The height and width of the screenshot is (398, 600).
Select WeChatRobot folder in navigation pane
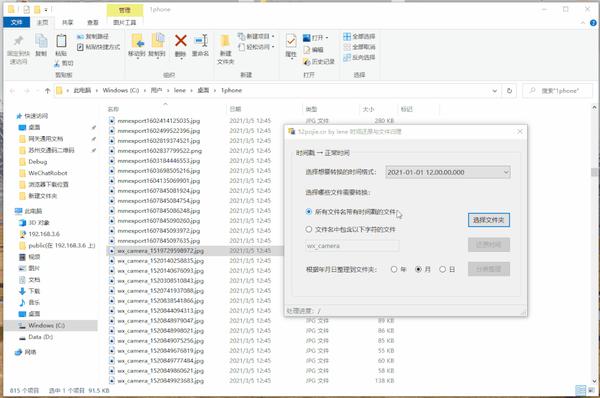[x=48, y=173]
